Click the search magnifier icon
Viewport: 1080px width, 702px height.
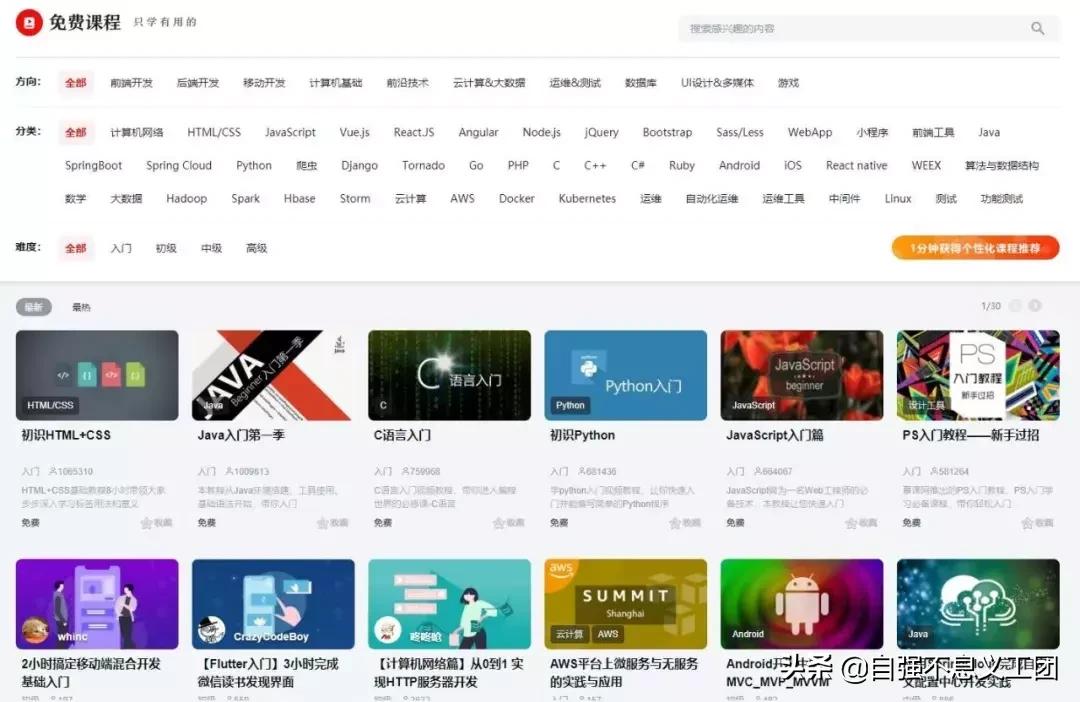1037,29
